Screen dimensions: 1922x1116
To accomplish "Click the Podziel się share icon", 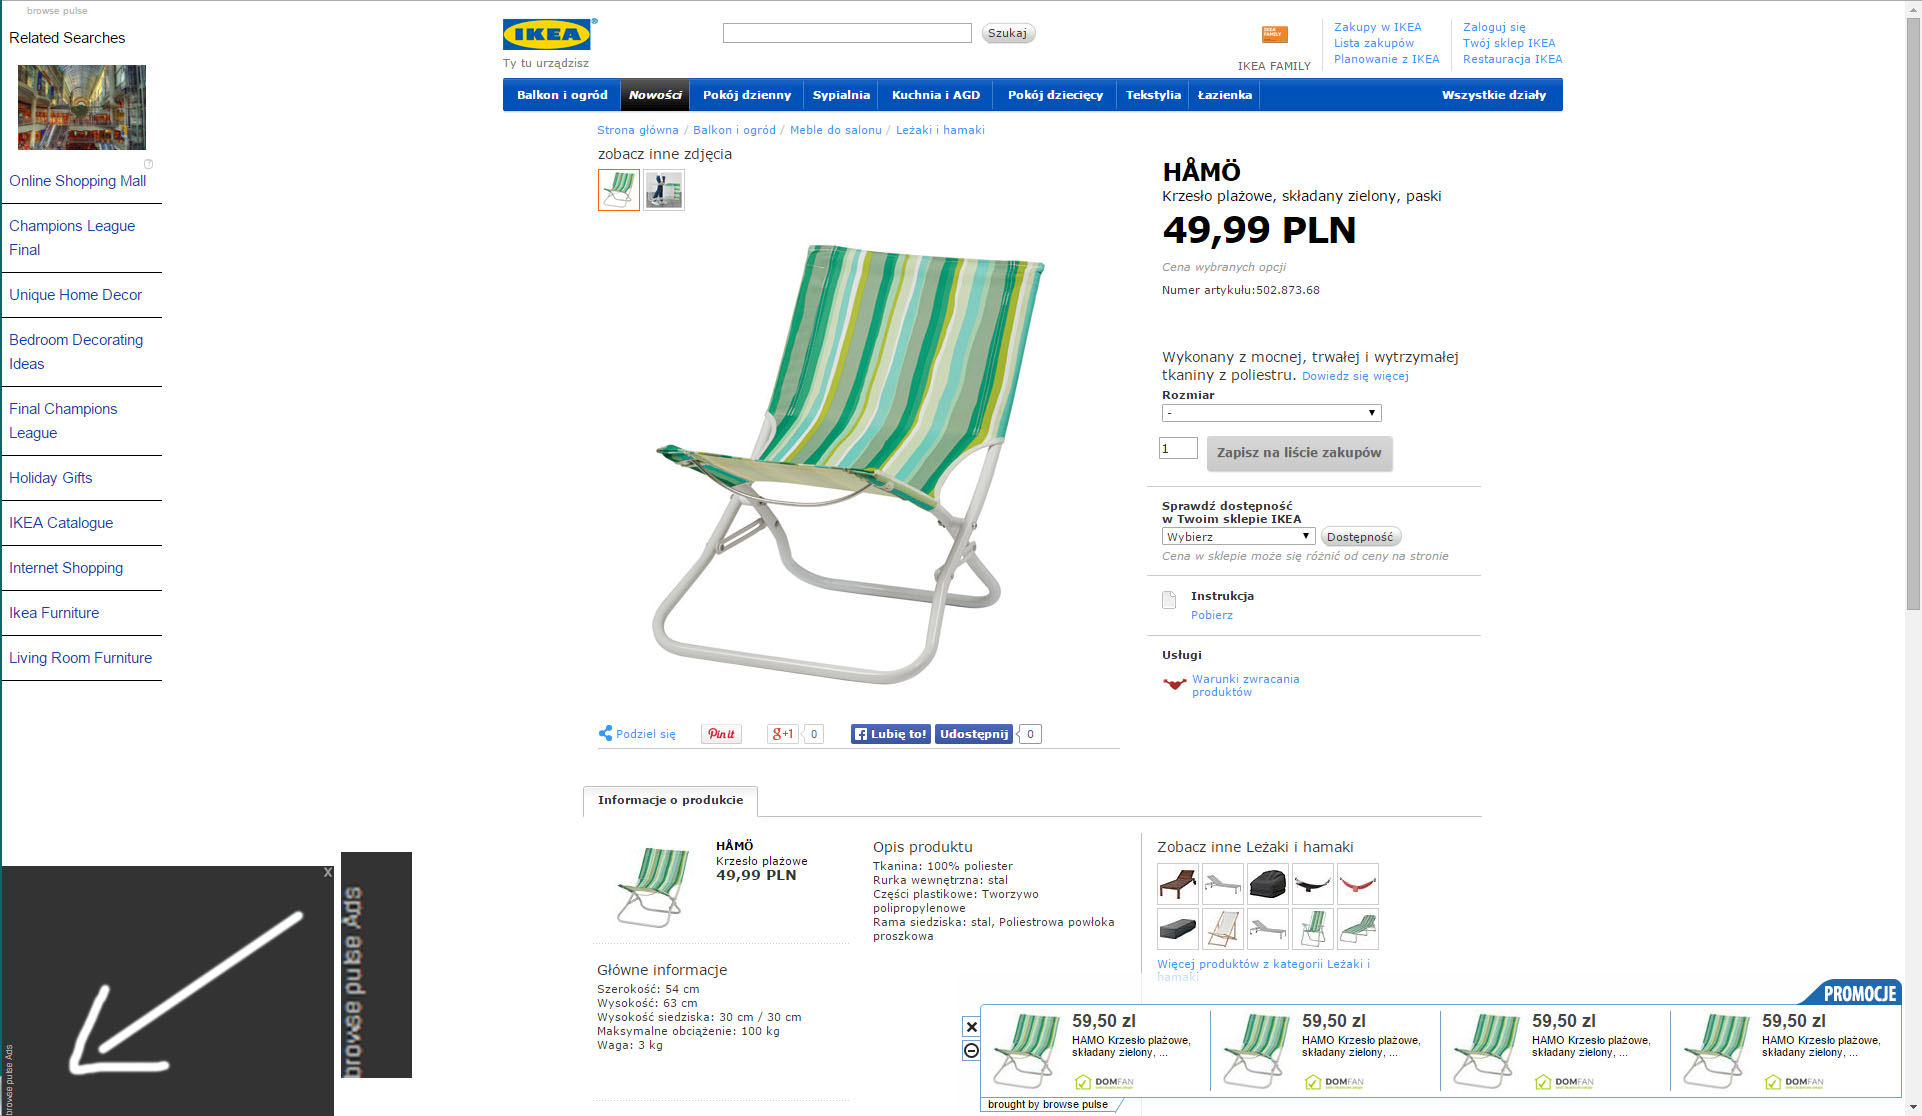I will tap(605, 733).
